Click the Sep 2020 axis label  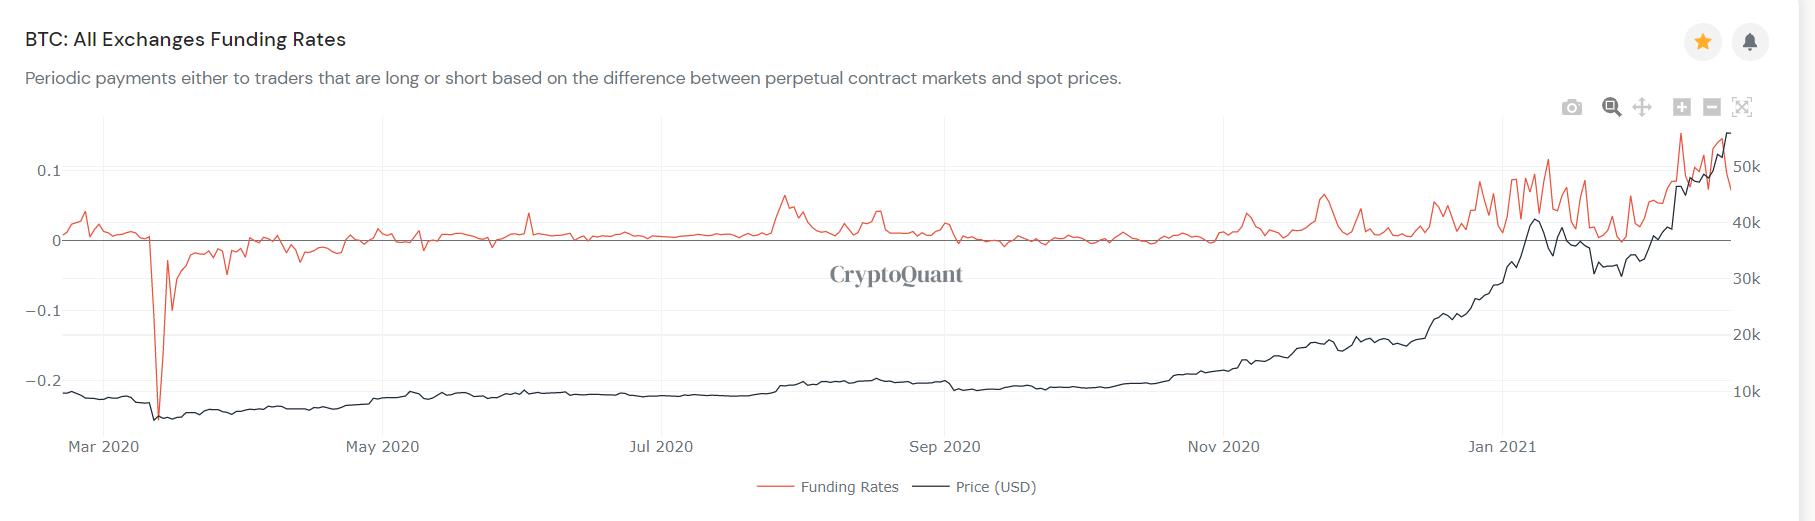tap(944, 447)
